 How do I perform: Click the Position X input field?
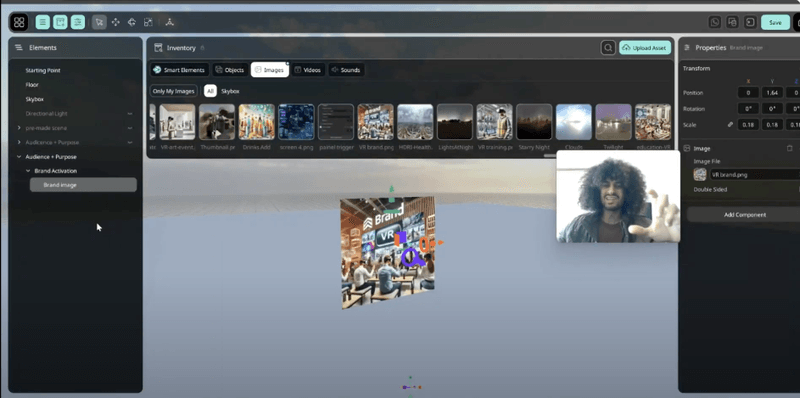[748, 92]
